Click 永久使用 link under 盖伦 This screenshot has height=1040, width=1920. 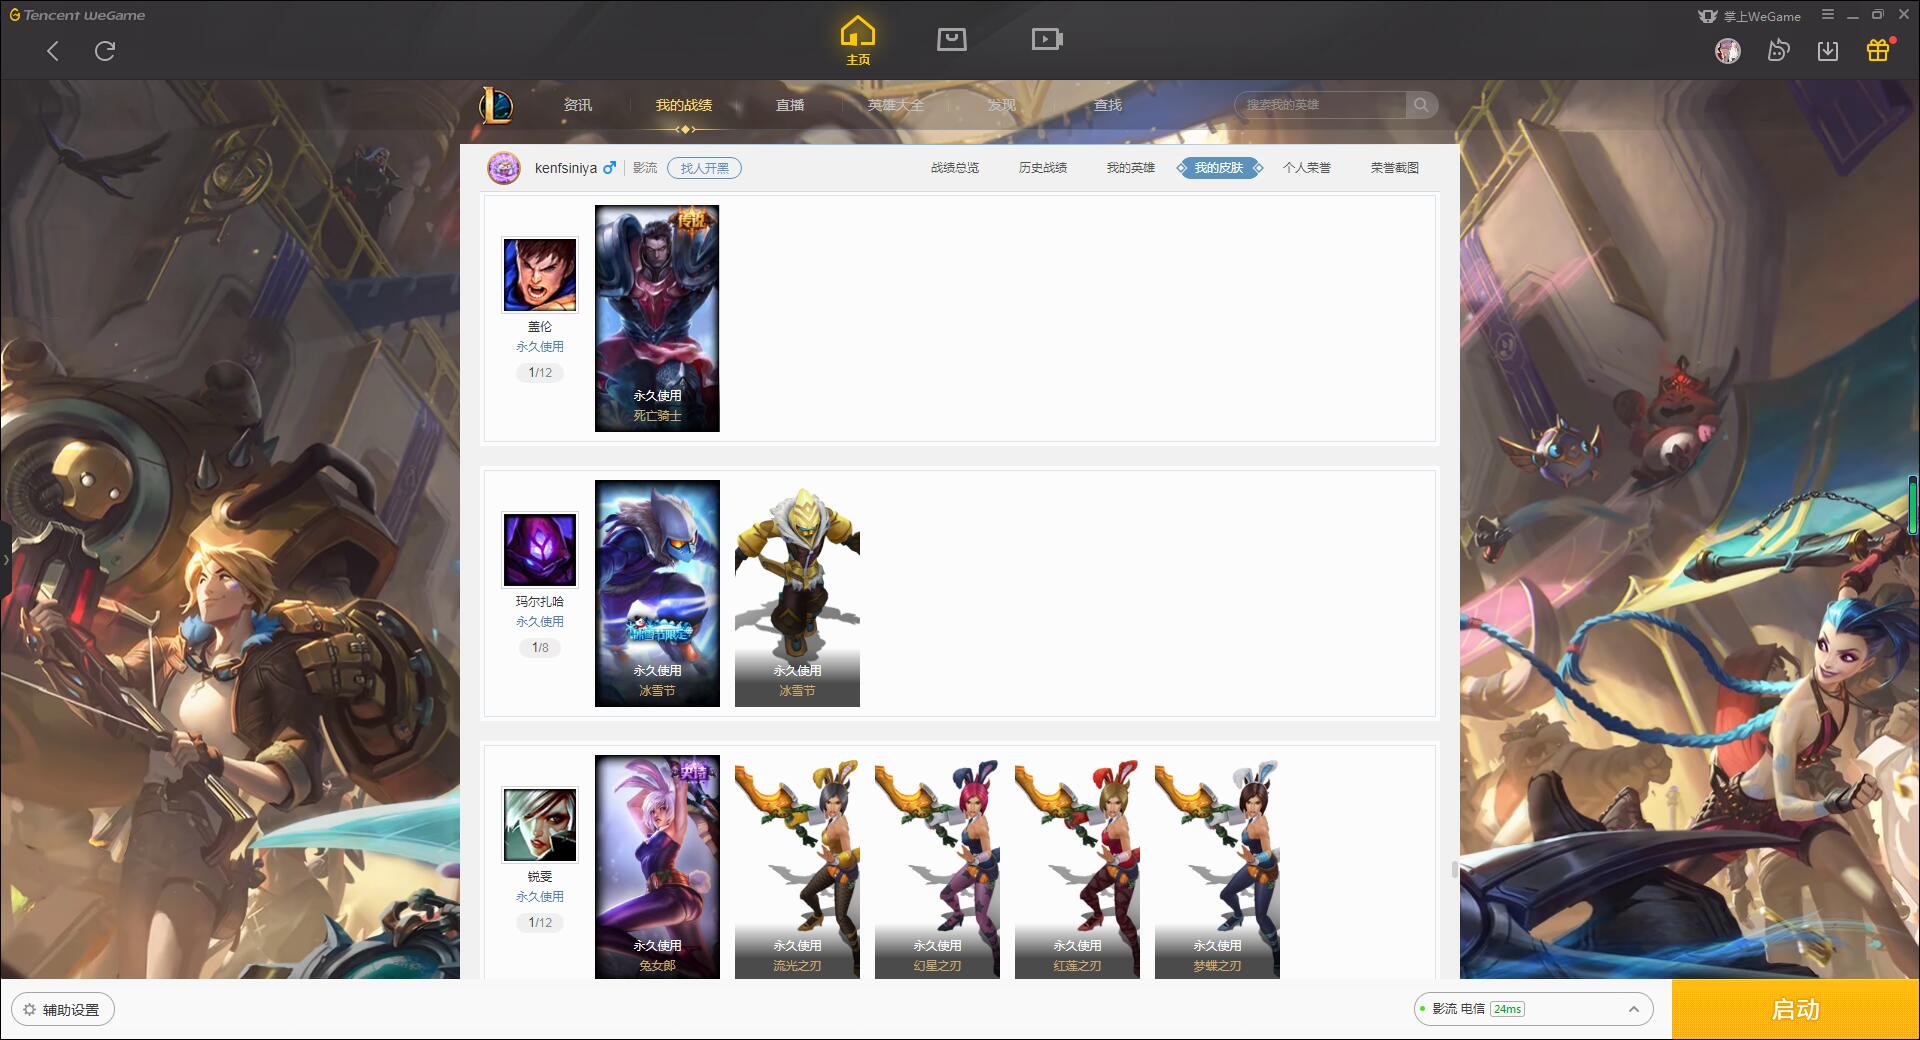pyautogui.click(x=540, y=347)
